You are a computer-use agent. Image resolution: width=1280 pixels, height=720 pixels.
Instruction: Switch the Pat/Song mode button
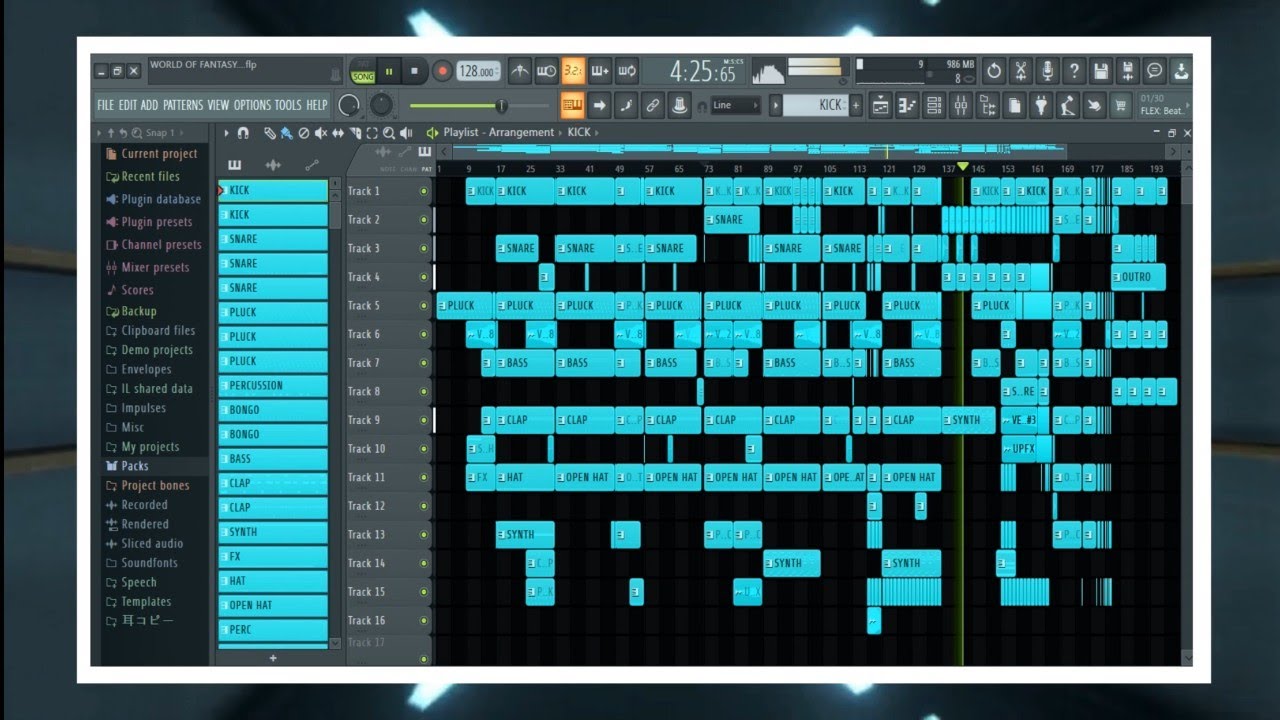point(362,72)
